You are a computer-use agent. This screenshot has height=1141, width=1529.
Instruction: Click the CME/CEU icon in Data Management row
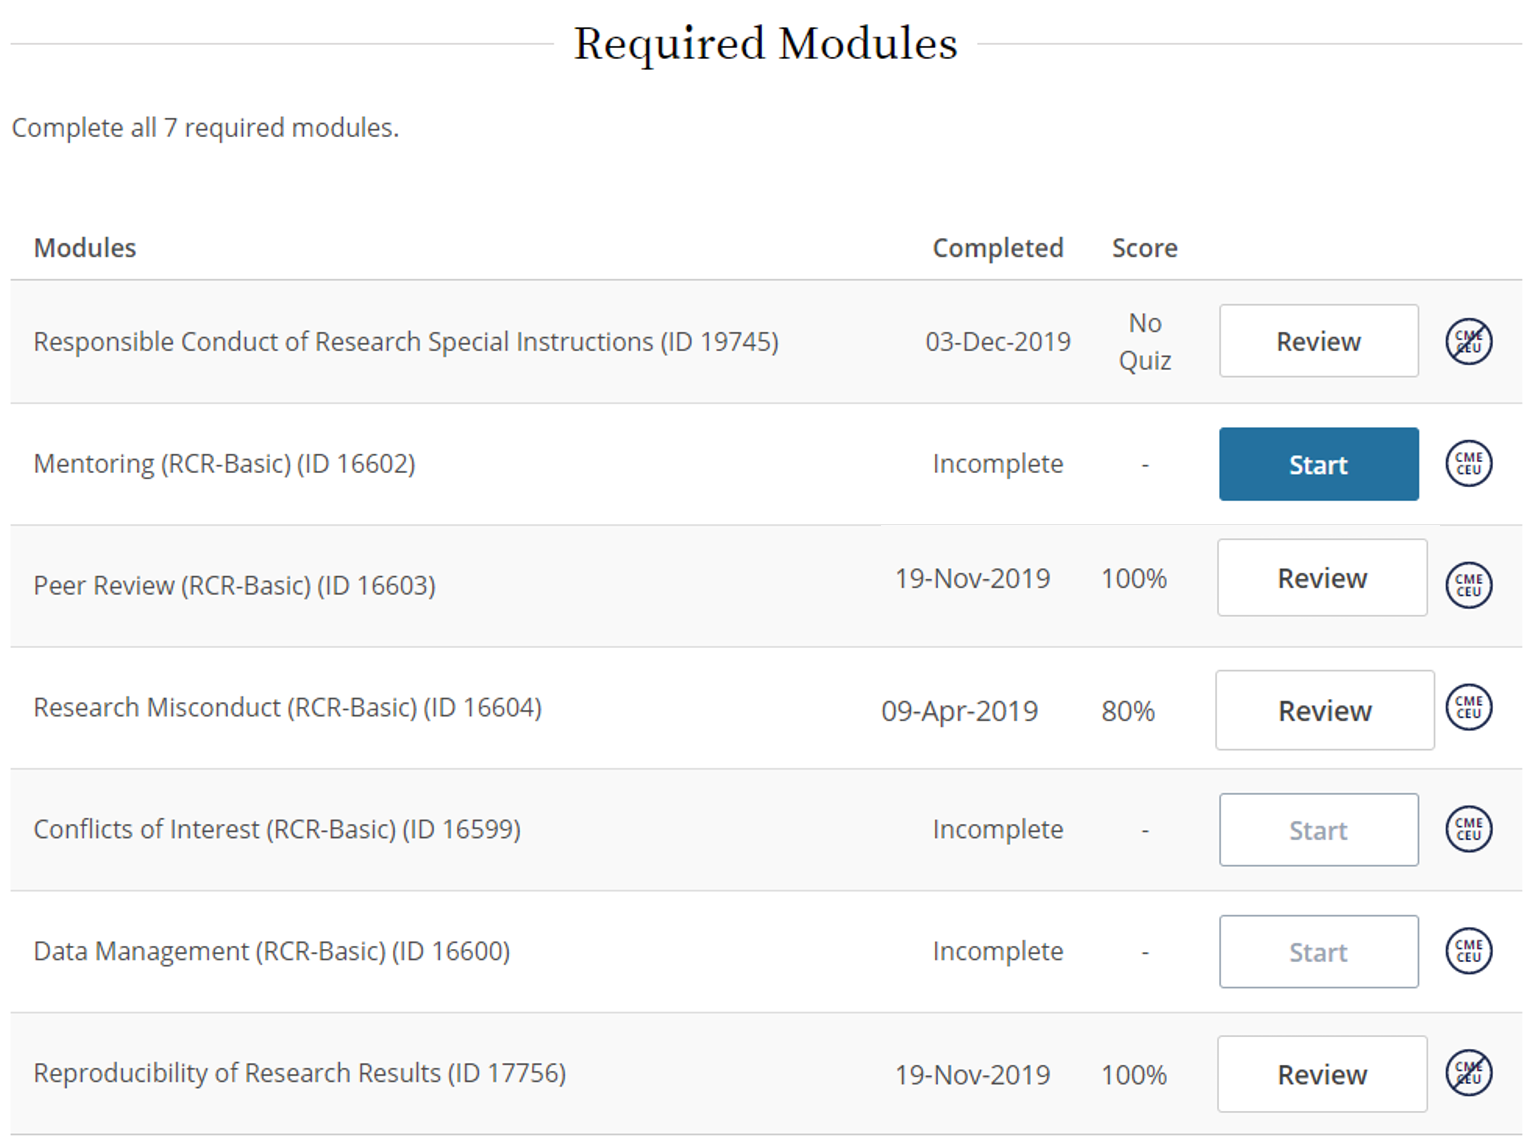(1468, 951)
